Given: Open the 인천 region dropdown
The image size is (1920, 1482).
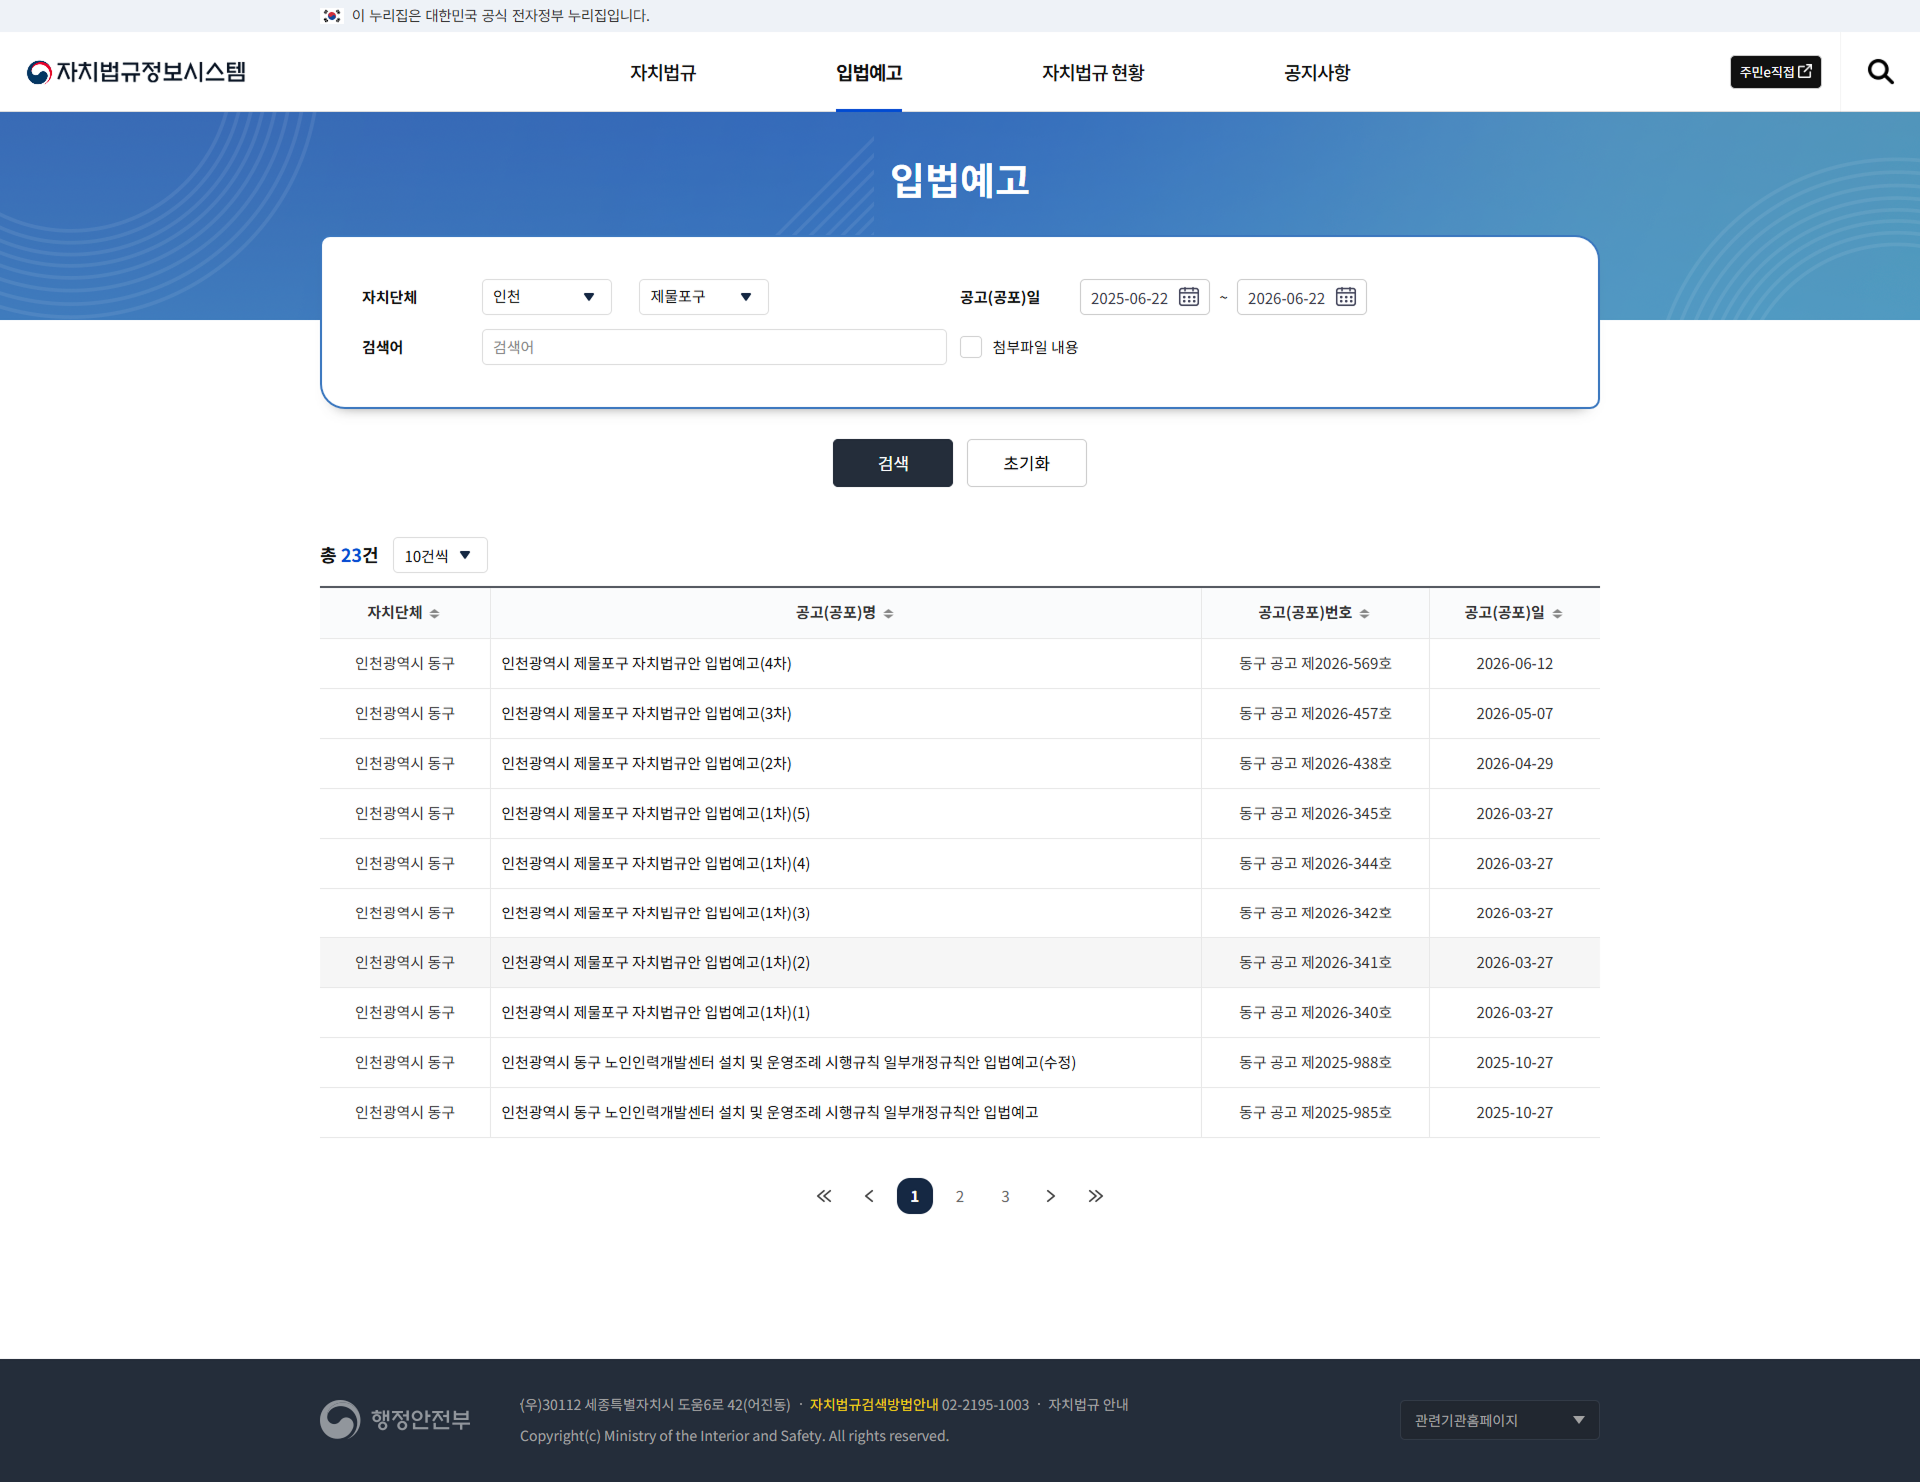Looking at the screenshot, I should click(546, 297).
